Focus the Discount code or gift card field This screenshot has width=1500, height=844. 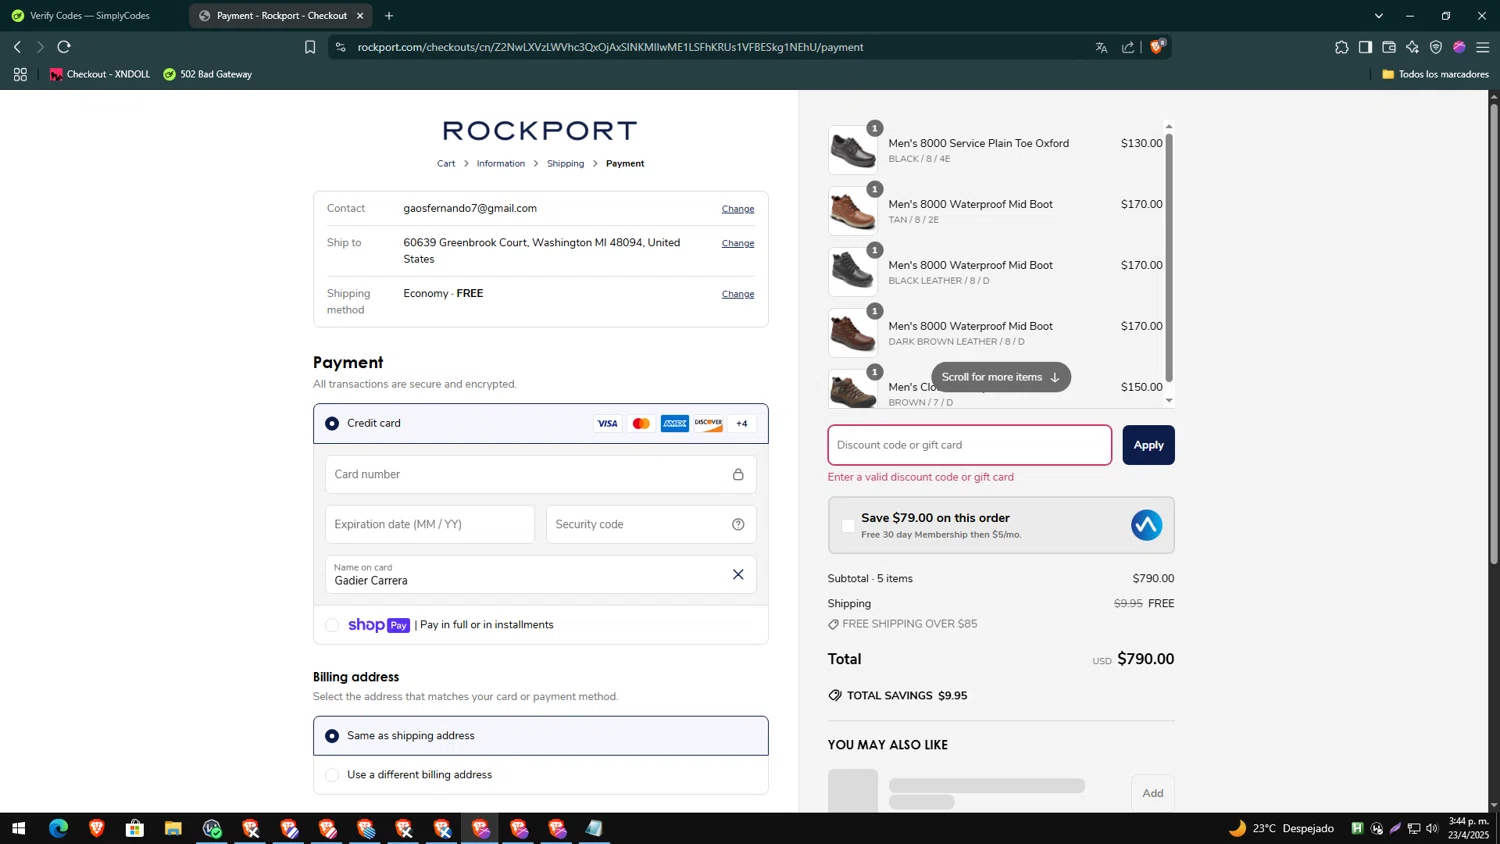click(x=969, y=445)
